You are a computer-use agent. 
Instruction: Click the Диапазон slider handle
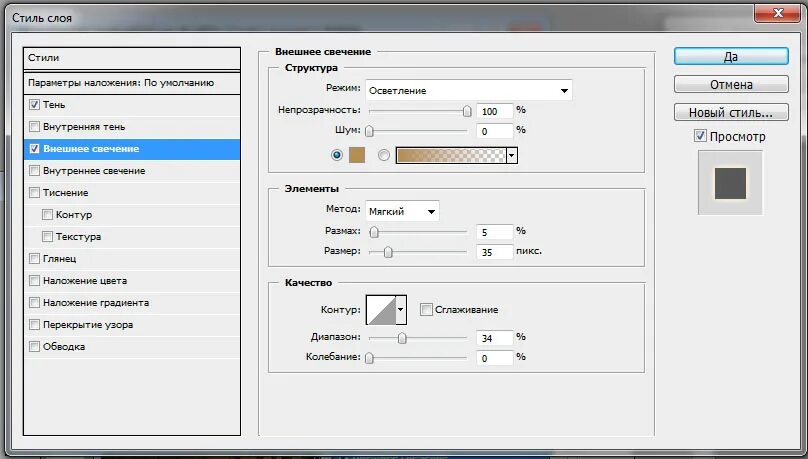(402, 338)
